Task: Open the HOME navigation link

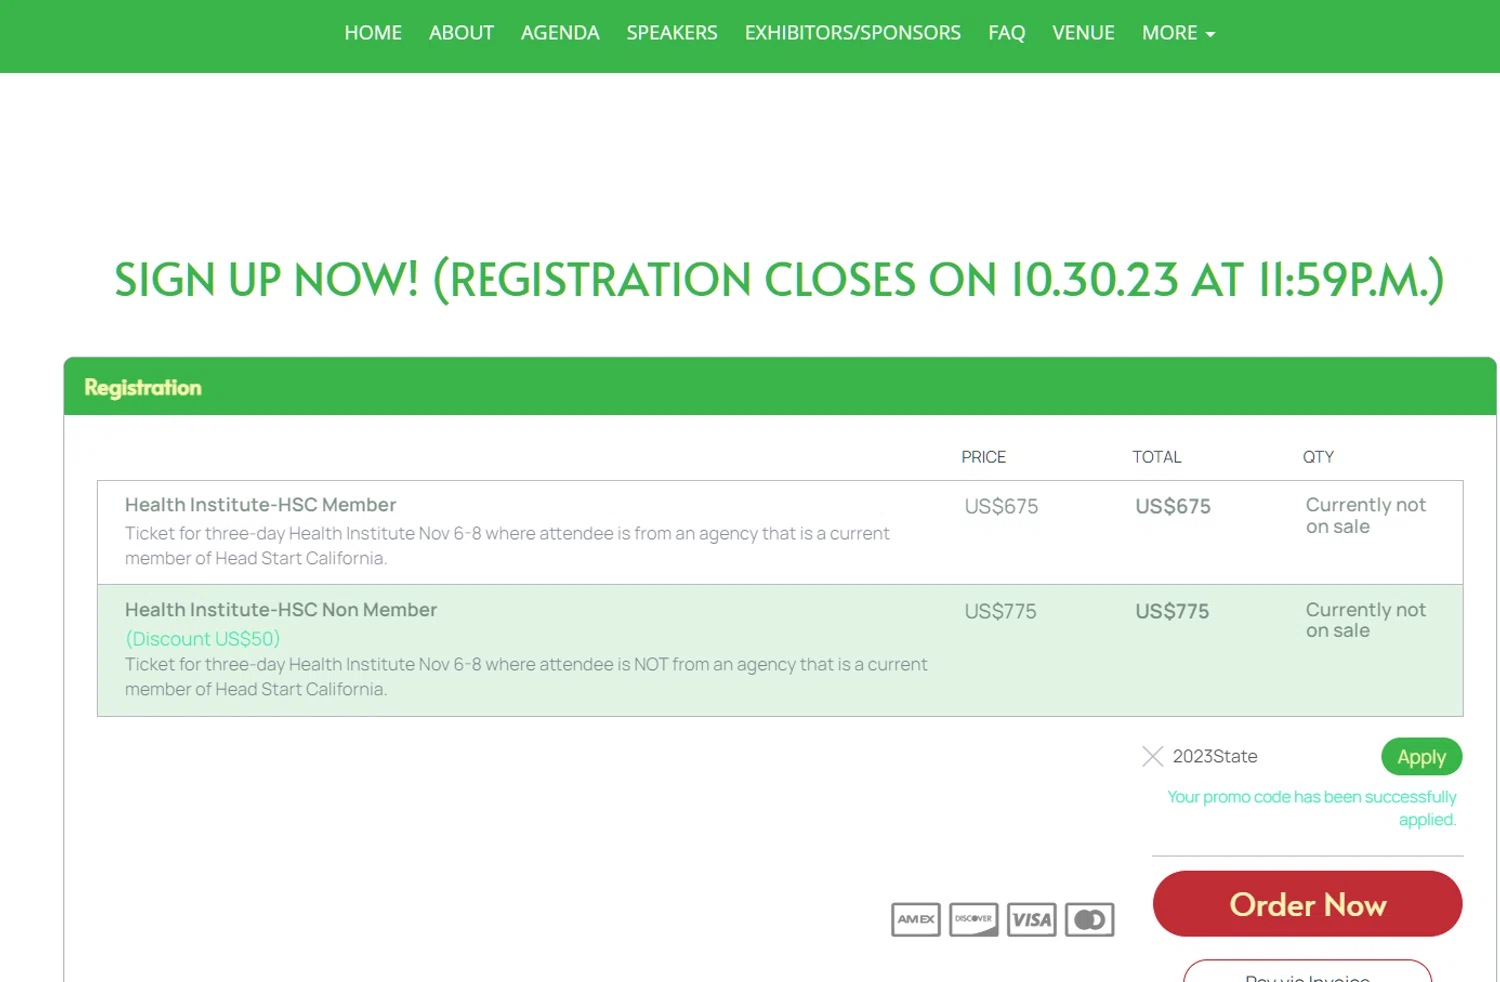Action: (x=373, y=33)
